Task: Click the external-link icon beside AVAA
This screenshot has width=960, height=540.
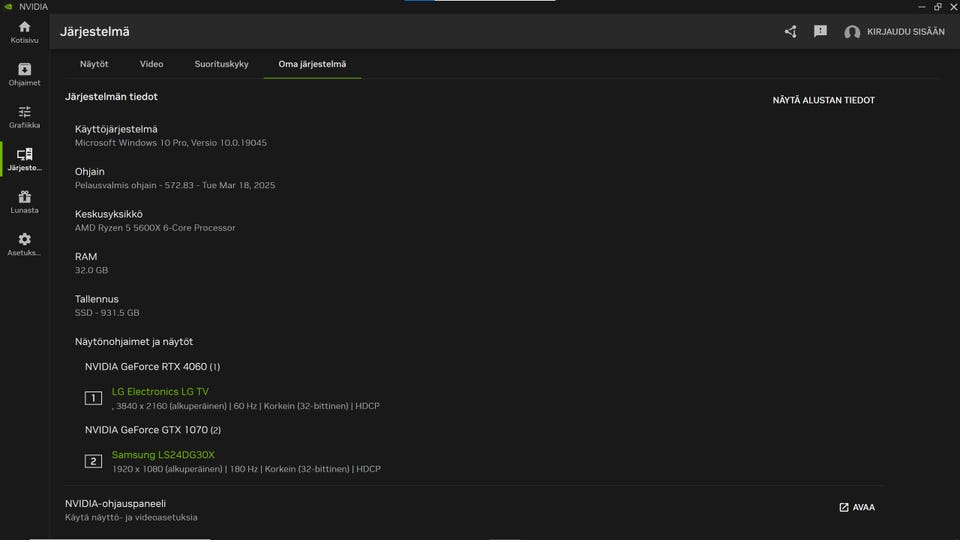Action: (x=844, y=508)
